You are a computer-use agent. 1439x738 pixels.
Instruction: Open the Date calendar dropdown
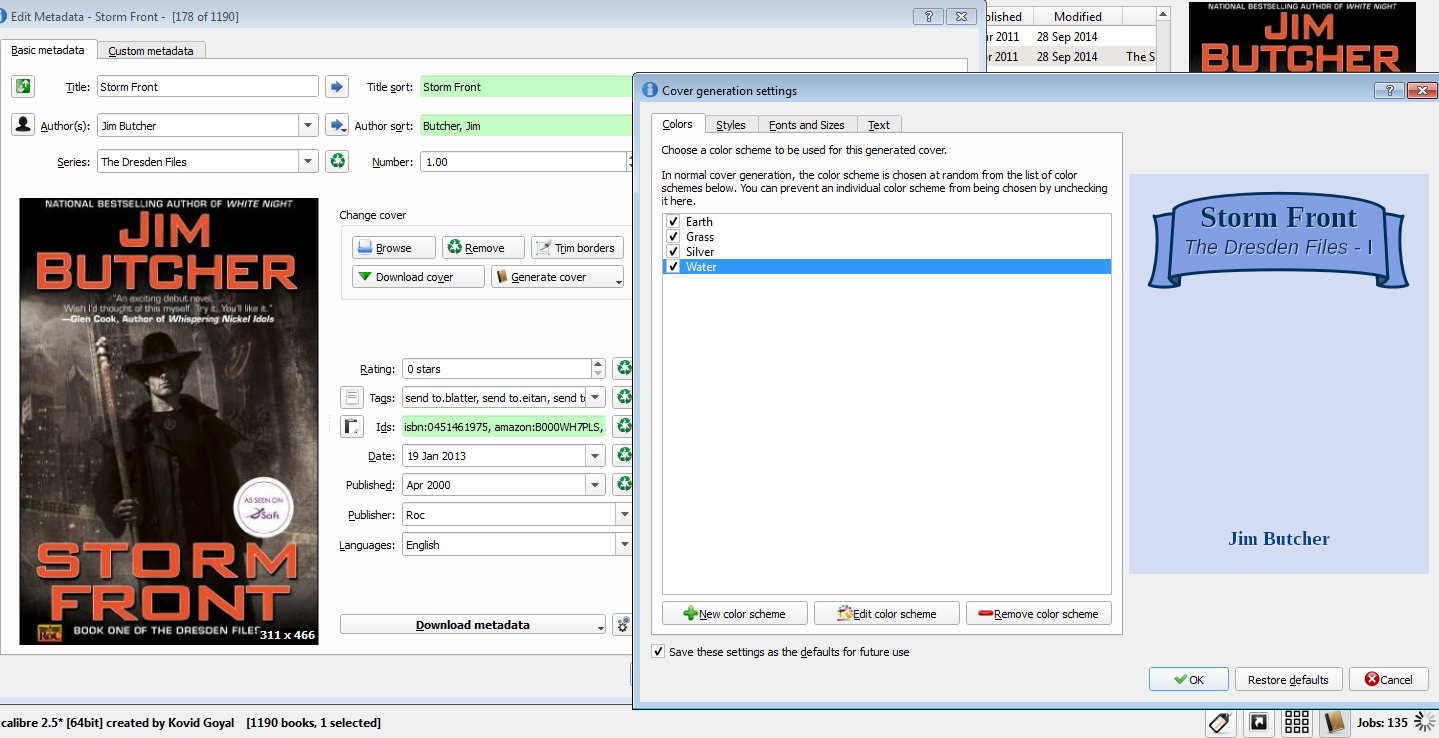tap(596, 456)
